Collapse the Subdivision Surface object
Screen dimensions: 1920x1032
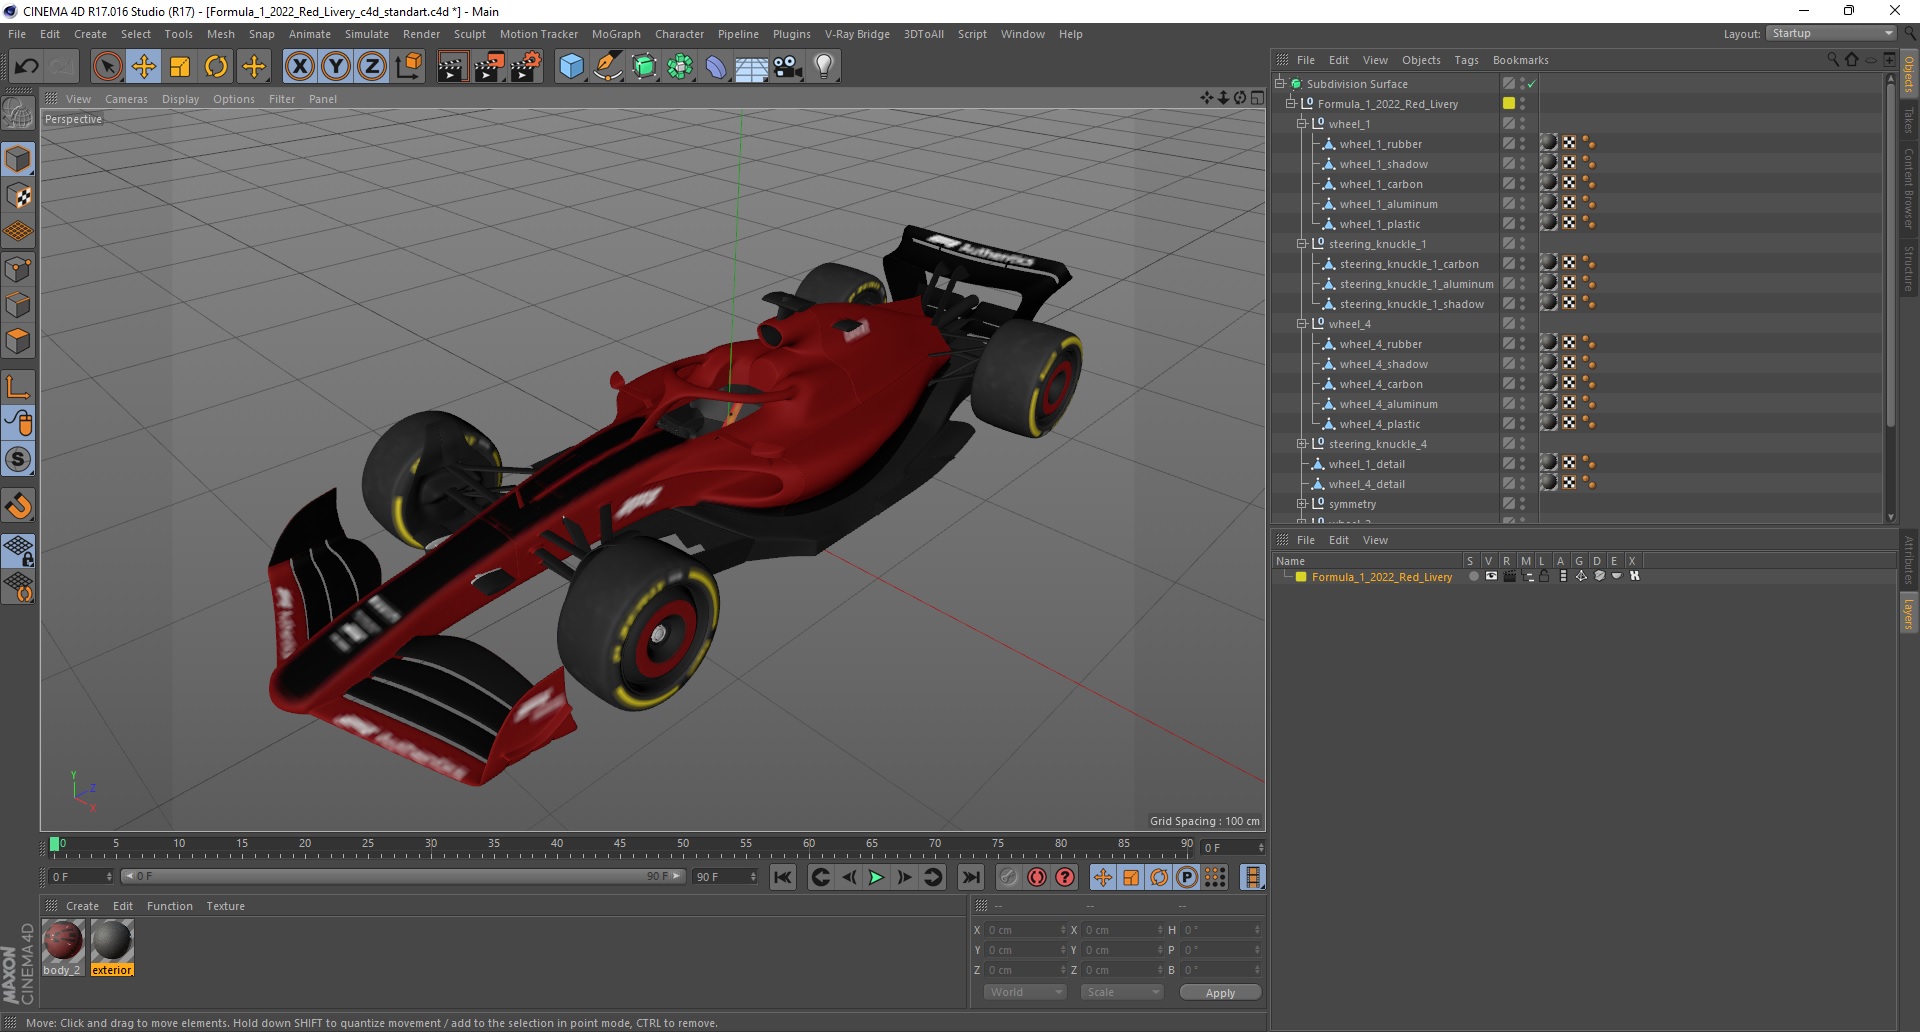point(1279,84)
